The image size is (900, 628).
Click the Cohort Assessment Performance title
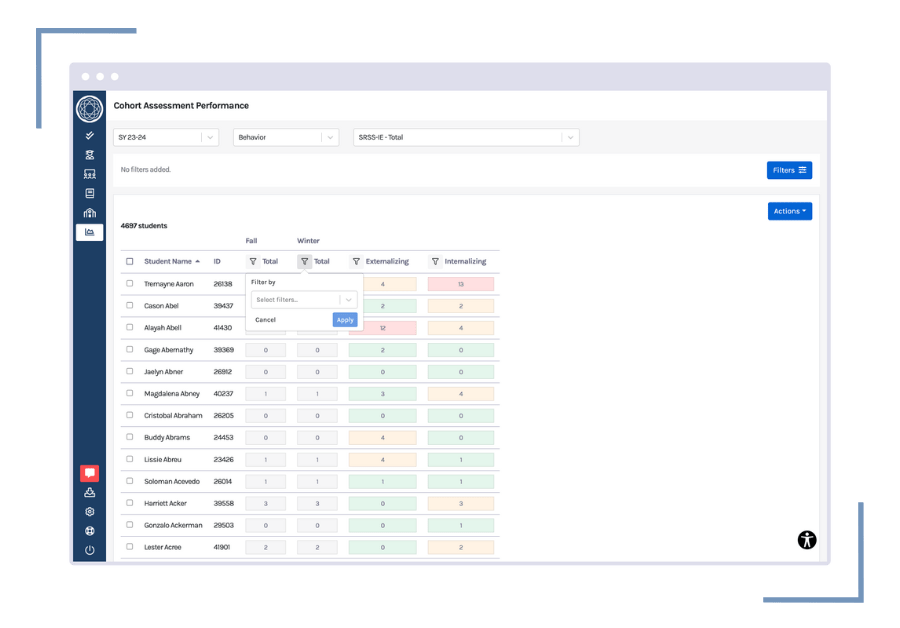pyautogui.click(x=181, y=106)
